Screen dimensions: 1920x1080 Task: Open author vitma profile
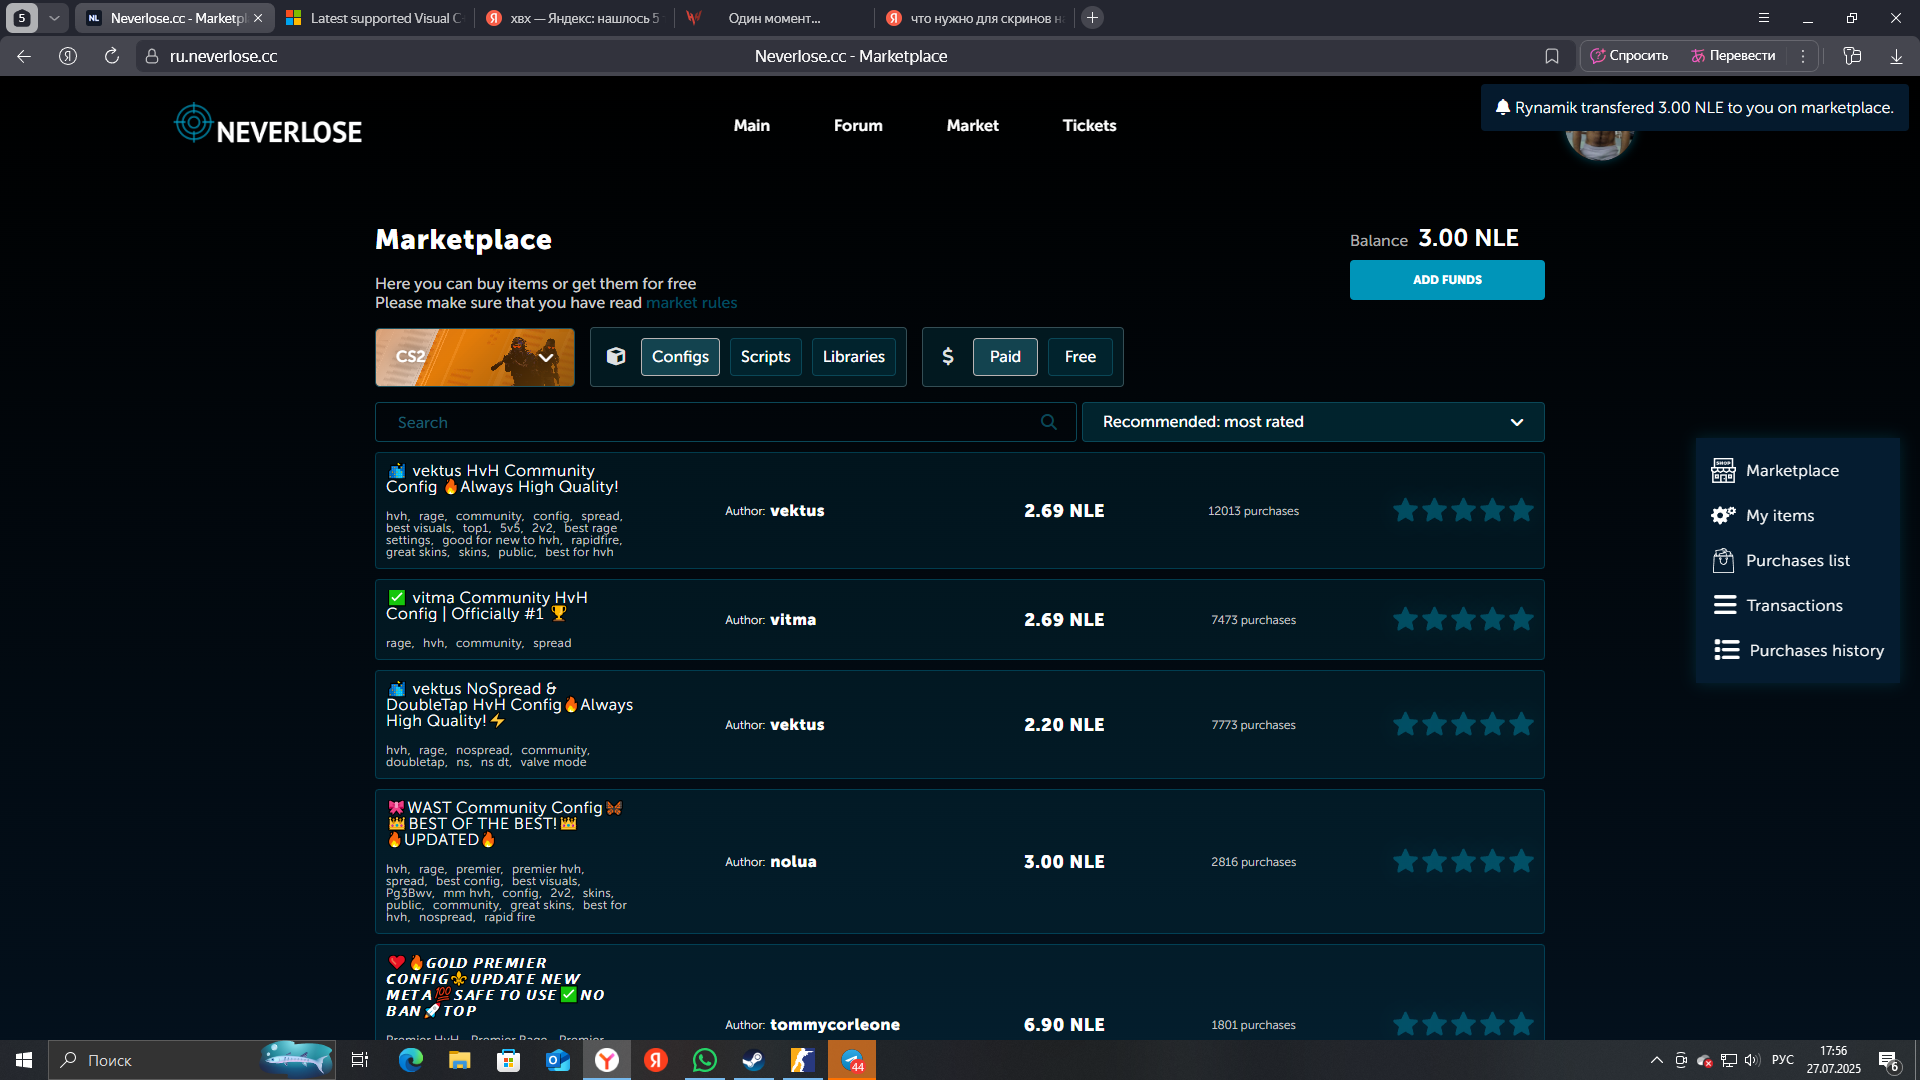(x=793, y=620)
